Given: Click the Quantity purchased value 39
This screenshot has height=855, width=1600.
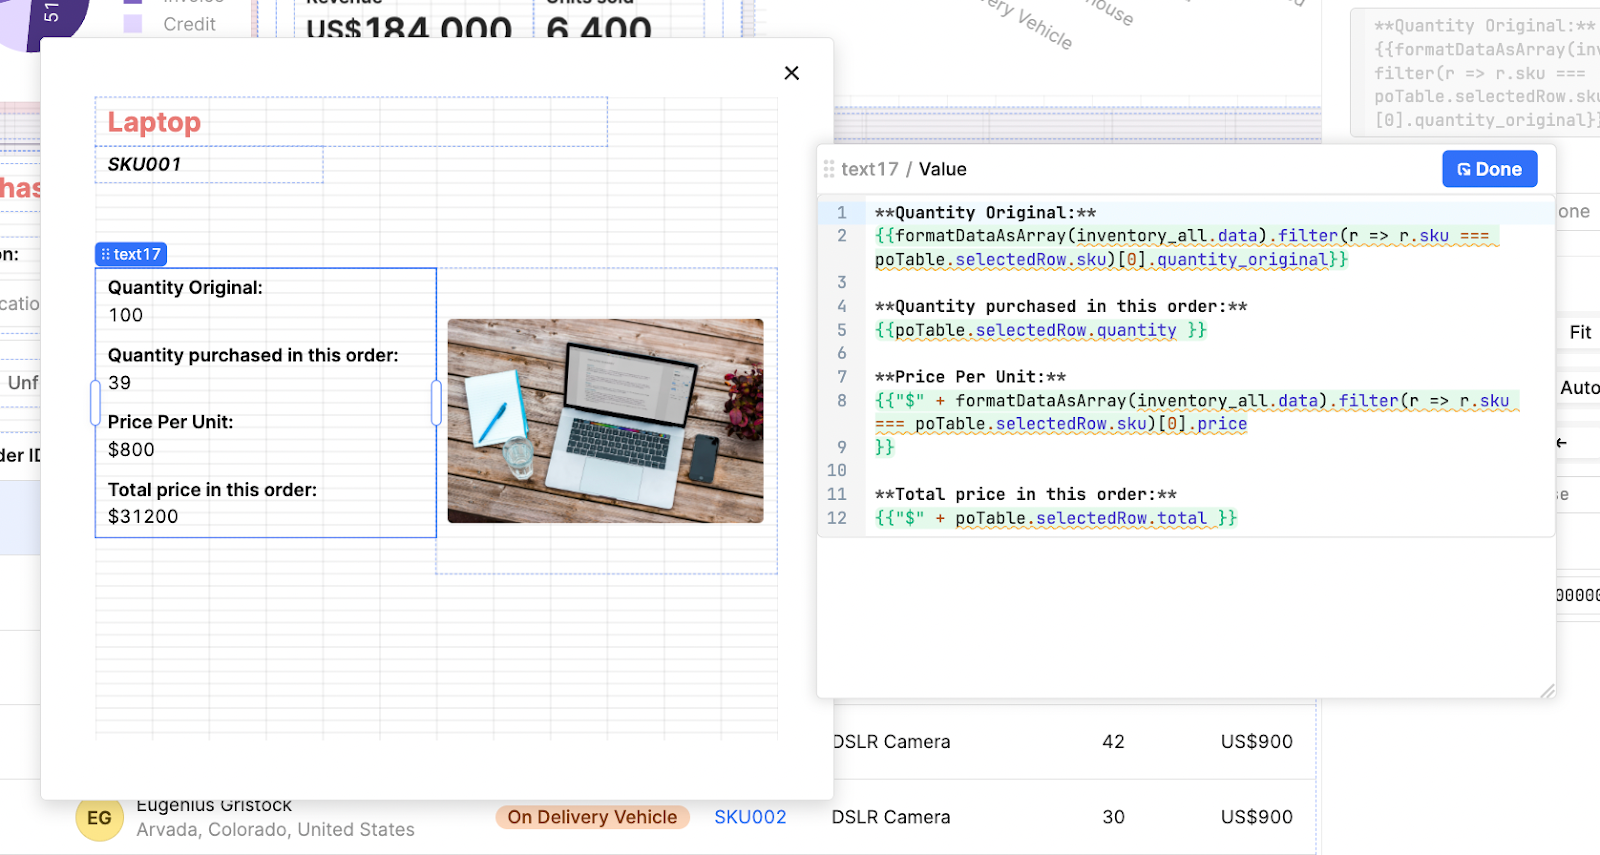Looking at the screenshot, I should pyautogui.click(x=119, y=383).
